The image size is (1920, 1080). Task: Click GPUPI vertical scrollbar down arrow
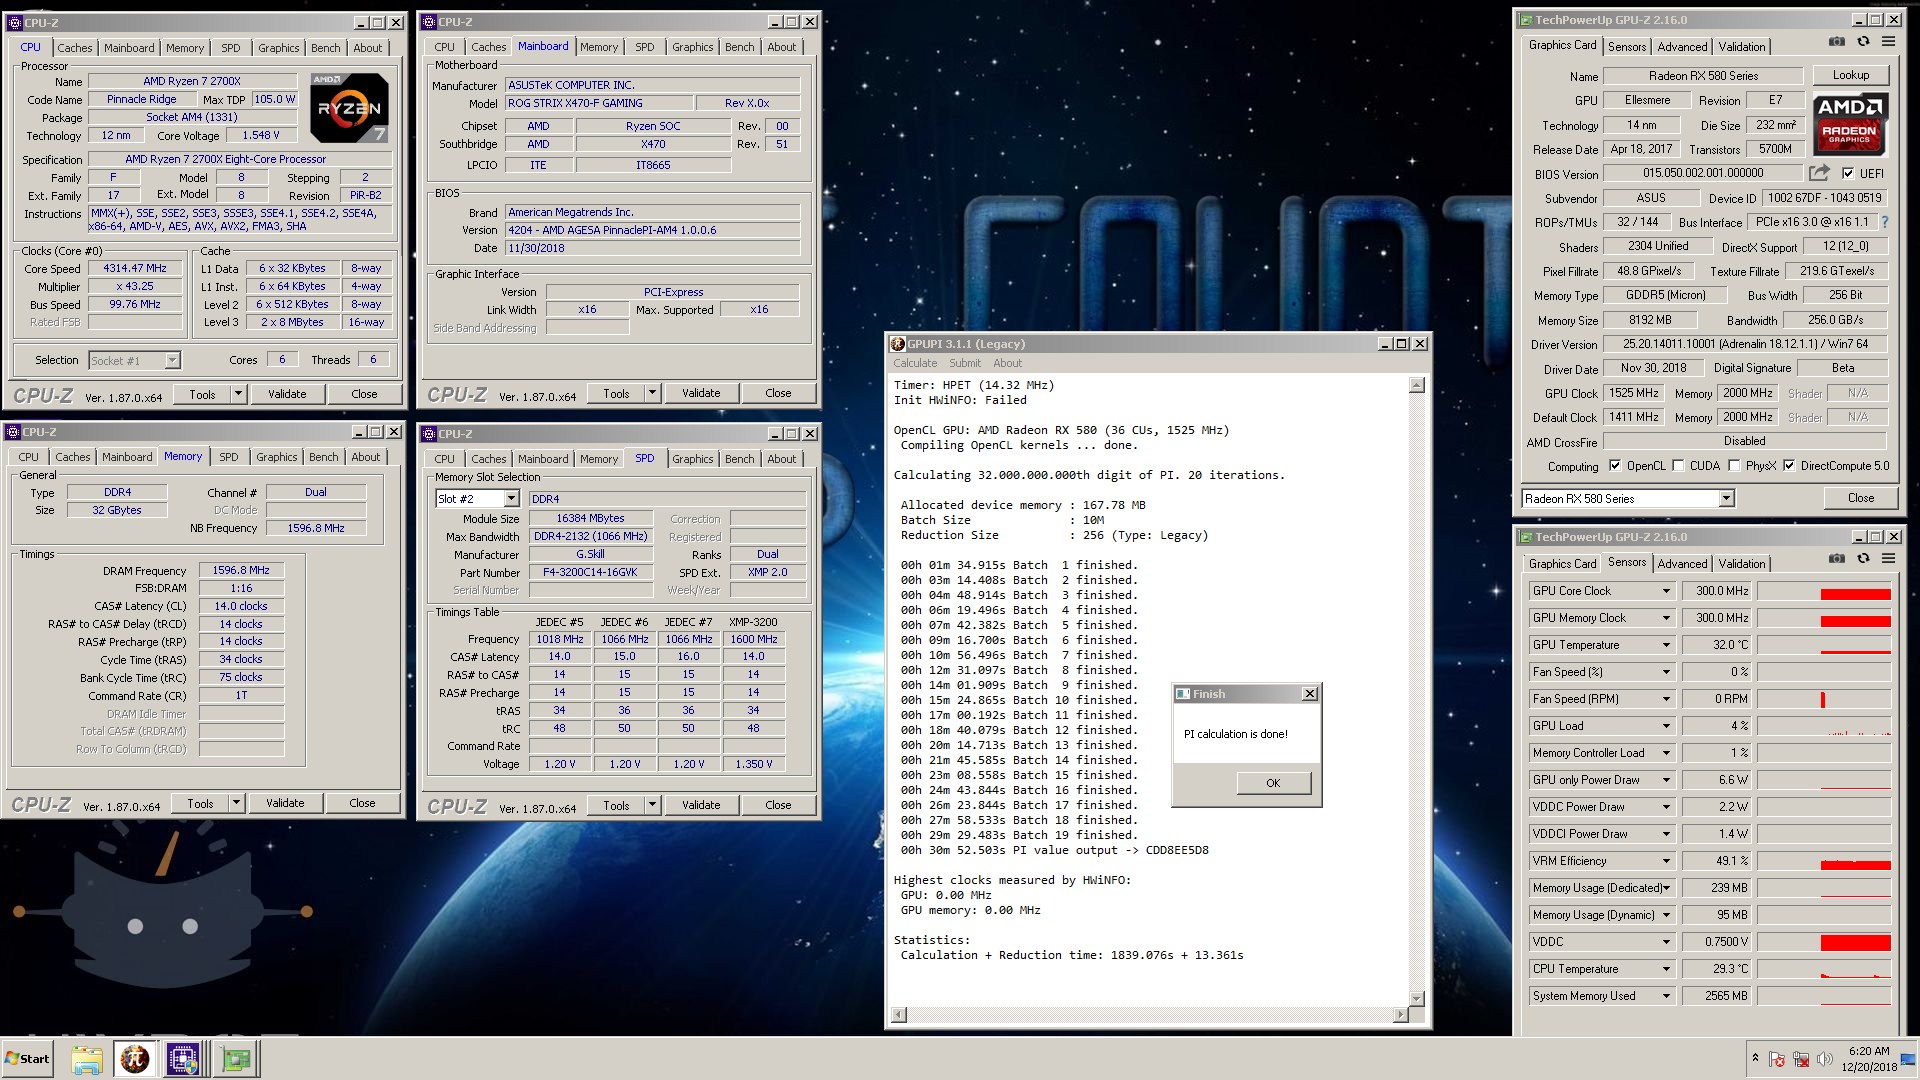1416,998
